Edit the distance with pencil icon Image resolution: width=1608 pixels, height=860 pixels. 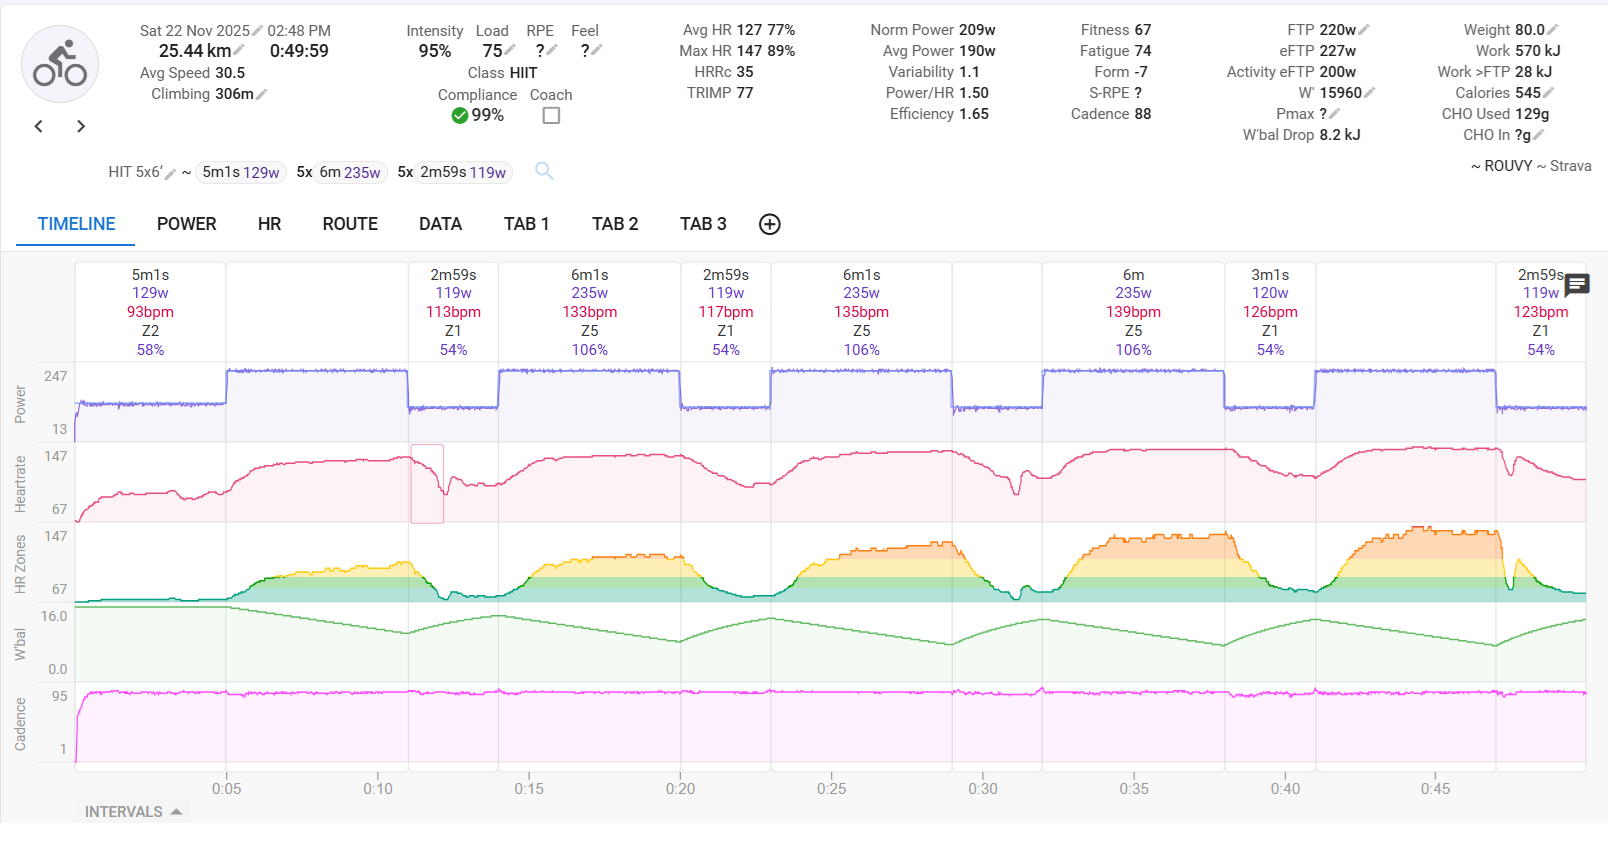point(240,51)
